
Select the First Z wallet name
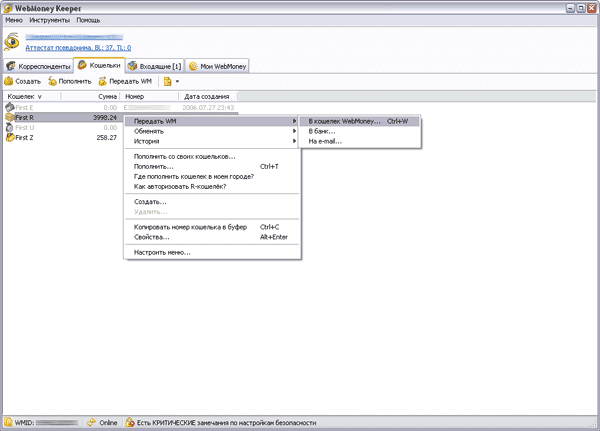(24, 137)
